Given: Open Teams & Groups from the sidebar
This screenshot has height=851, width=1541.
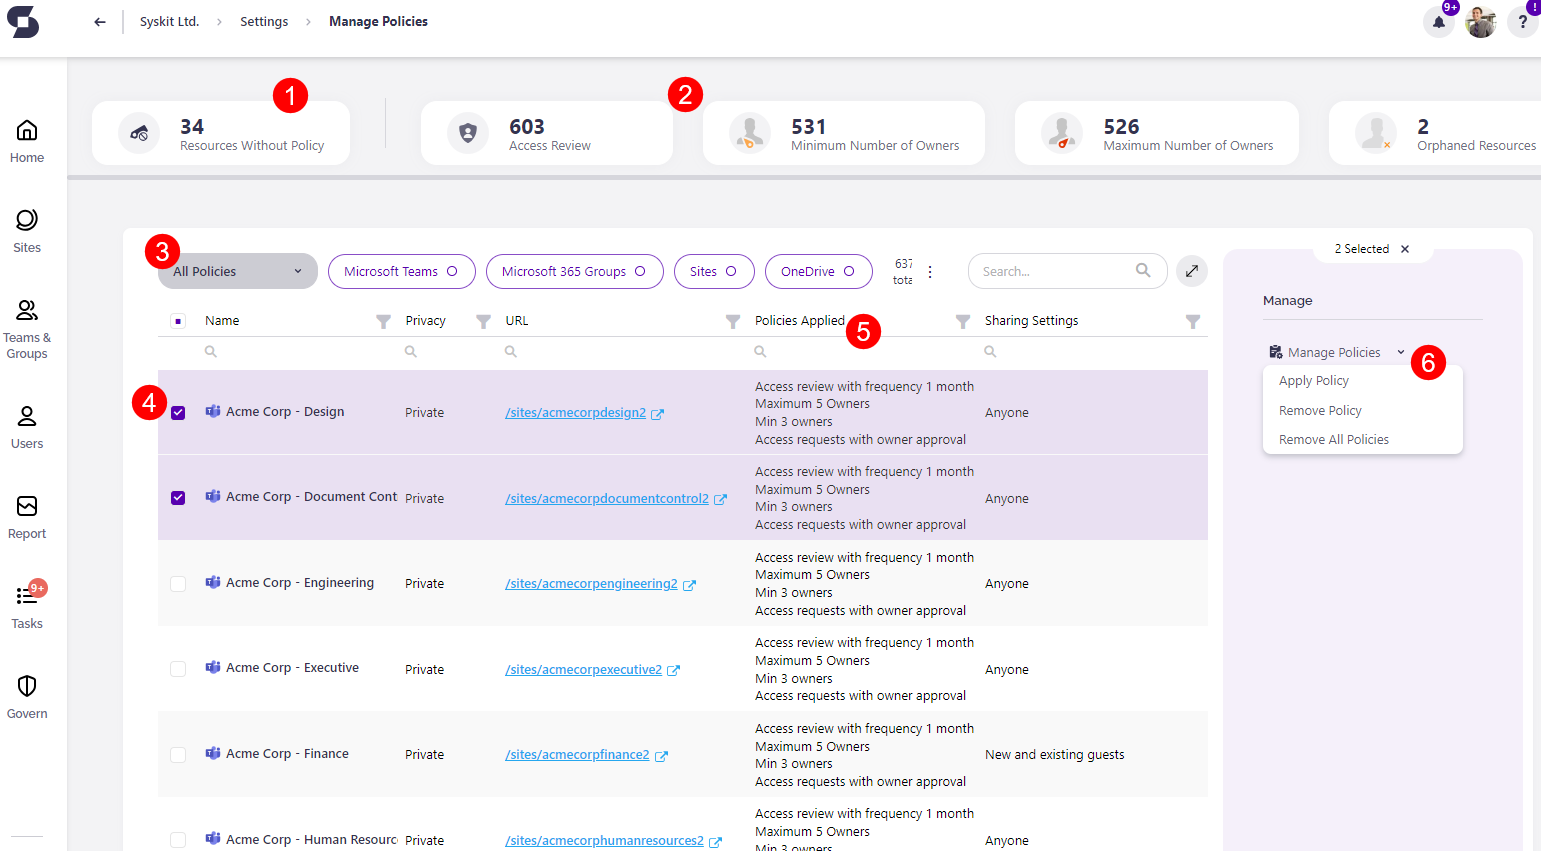Looking at the screenshot, I should pyautogui.click(x=26, y=312).
